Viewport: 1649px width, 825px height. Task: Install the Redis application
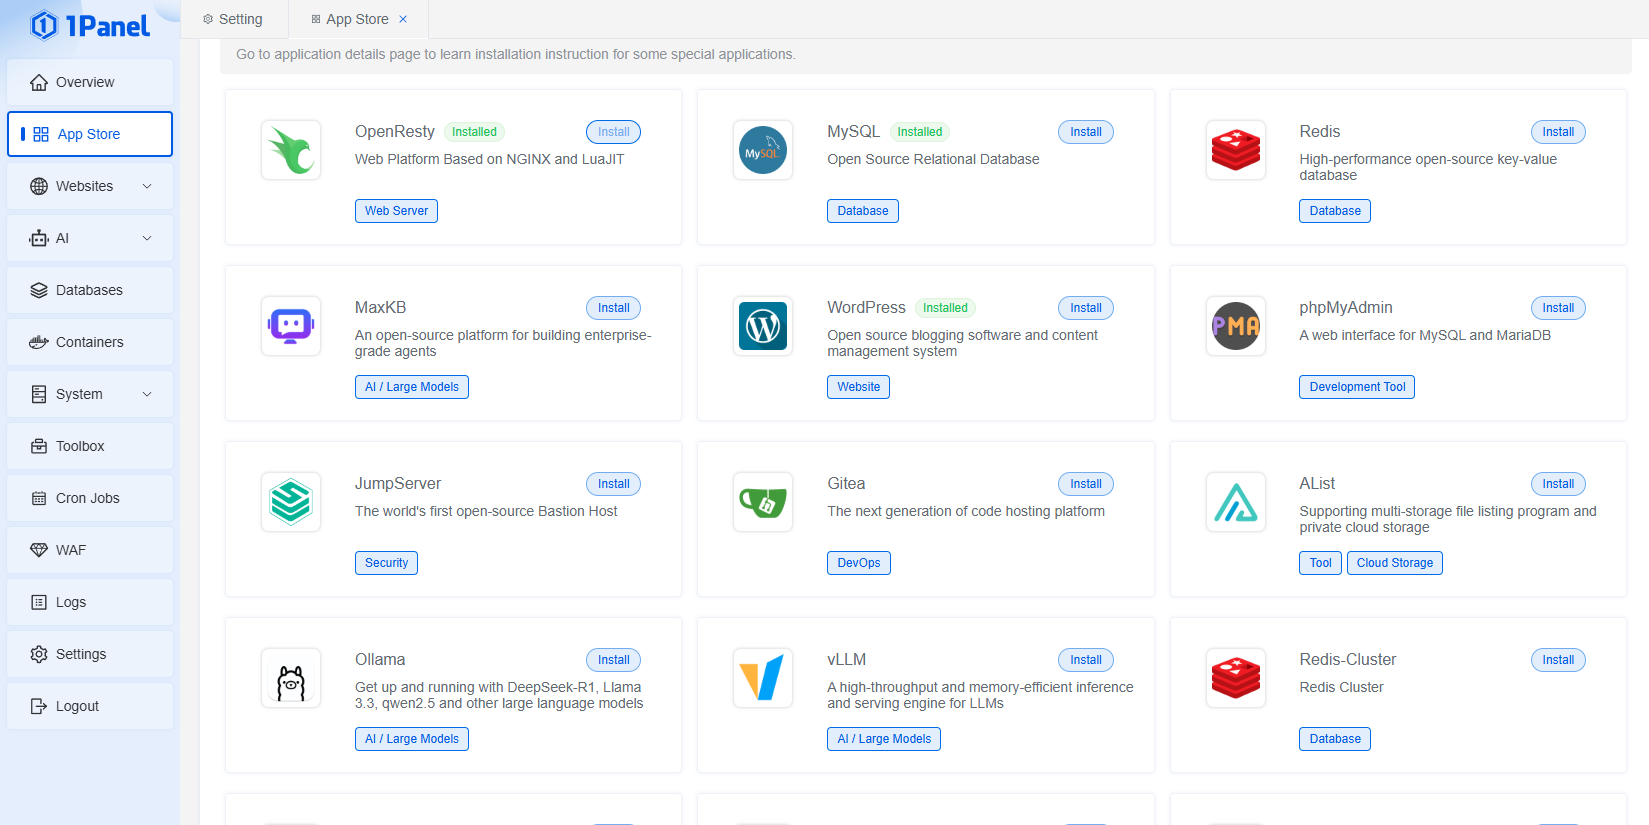tap(1558, 132)
